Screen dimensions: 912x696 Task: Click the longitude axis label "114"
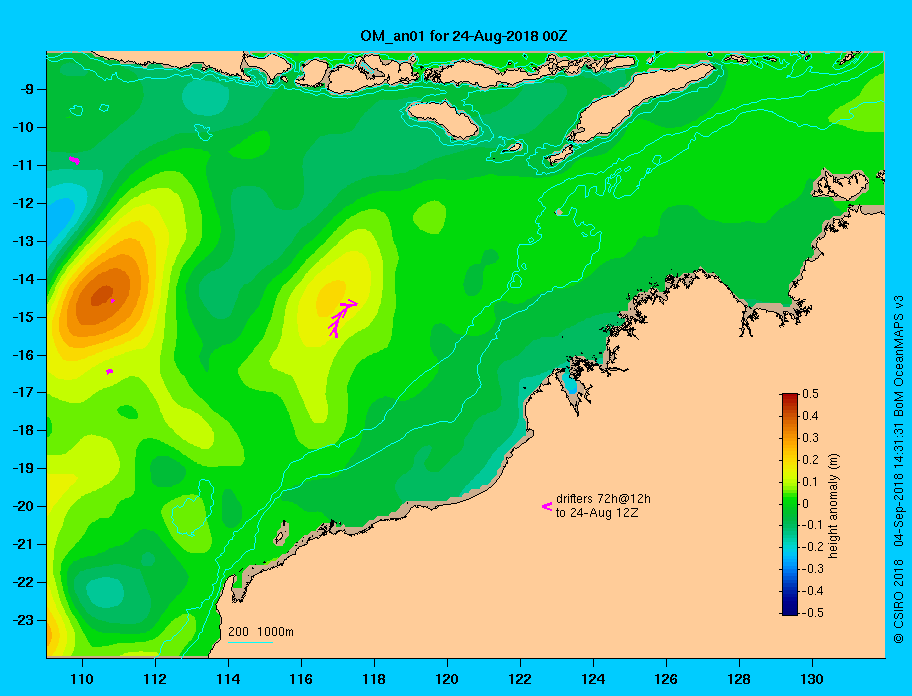tap(229, 679)
